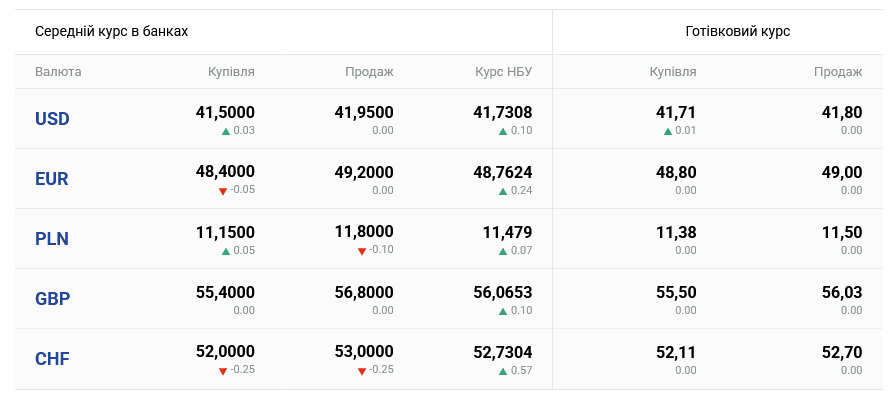Click the green arrow under EUR NBU rate

[x=503, y=191]
